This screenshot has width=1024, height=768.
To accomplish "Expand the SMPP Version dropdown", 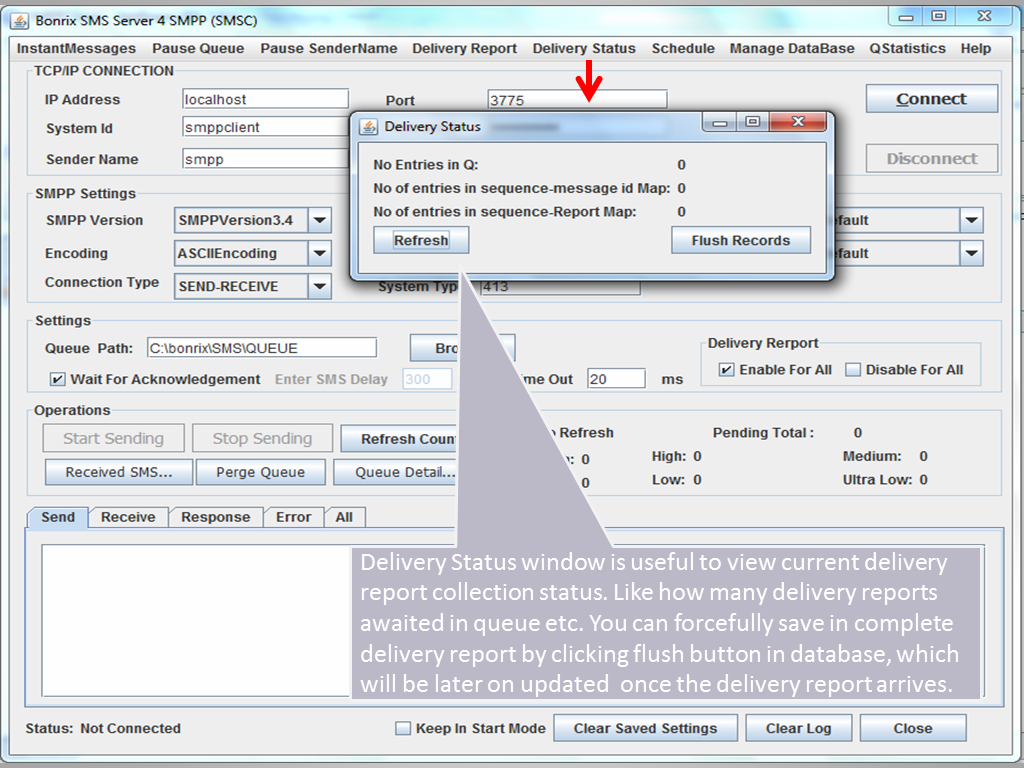I will (319, 221).
